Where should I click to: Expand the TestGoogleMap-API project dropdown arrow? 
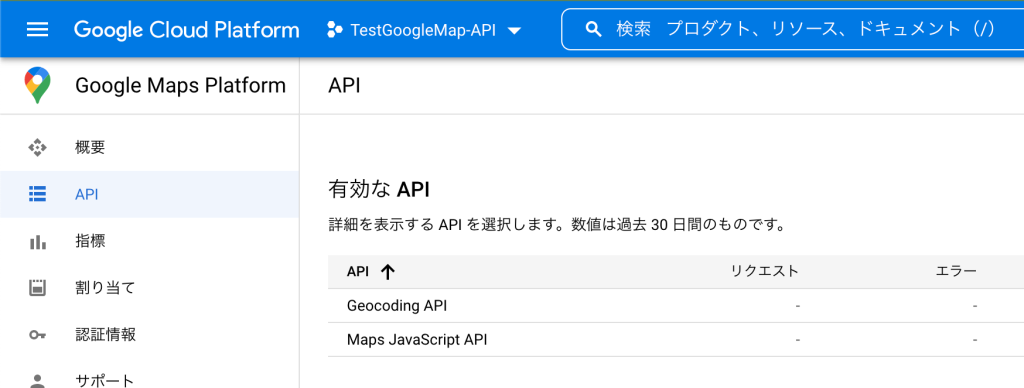[x=514, y=31]
